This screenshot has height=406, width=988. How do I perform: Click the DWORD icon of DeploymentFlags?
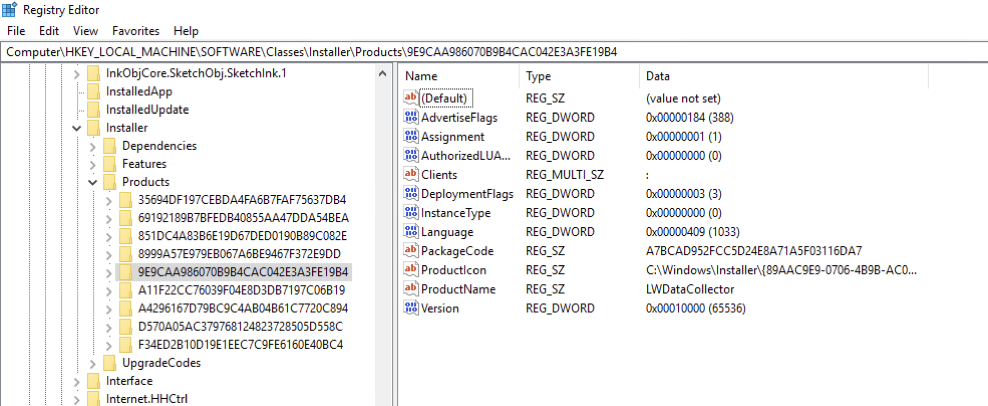[x=411, y=194]
